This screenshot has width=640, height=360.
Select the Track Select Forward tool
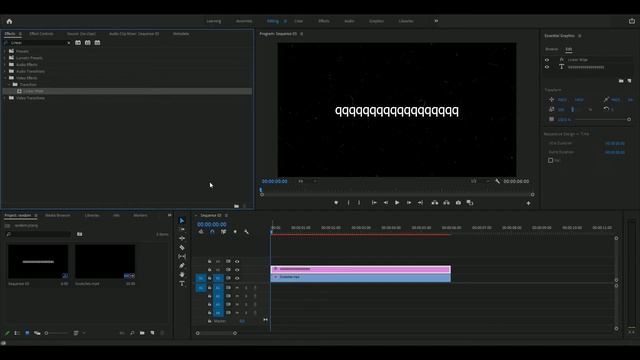(x=182, y=229)
